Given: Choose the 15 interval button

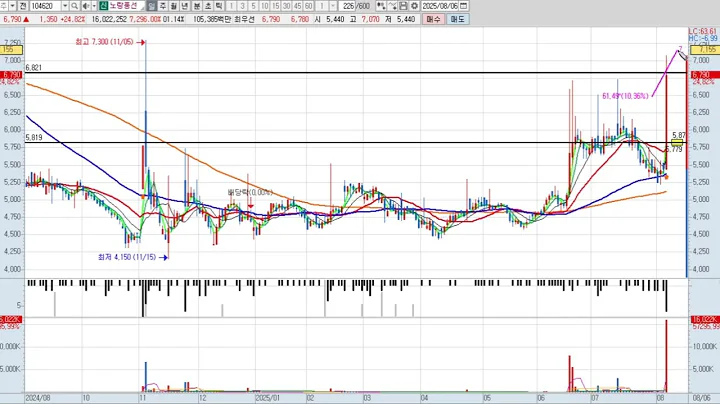Looking at the screenshot, I should pos(276,6).
